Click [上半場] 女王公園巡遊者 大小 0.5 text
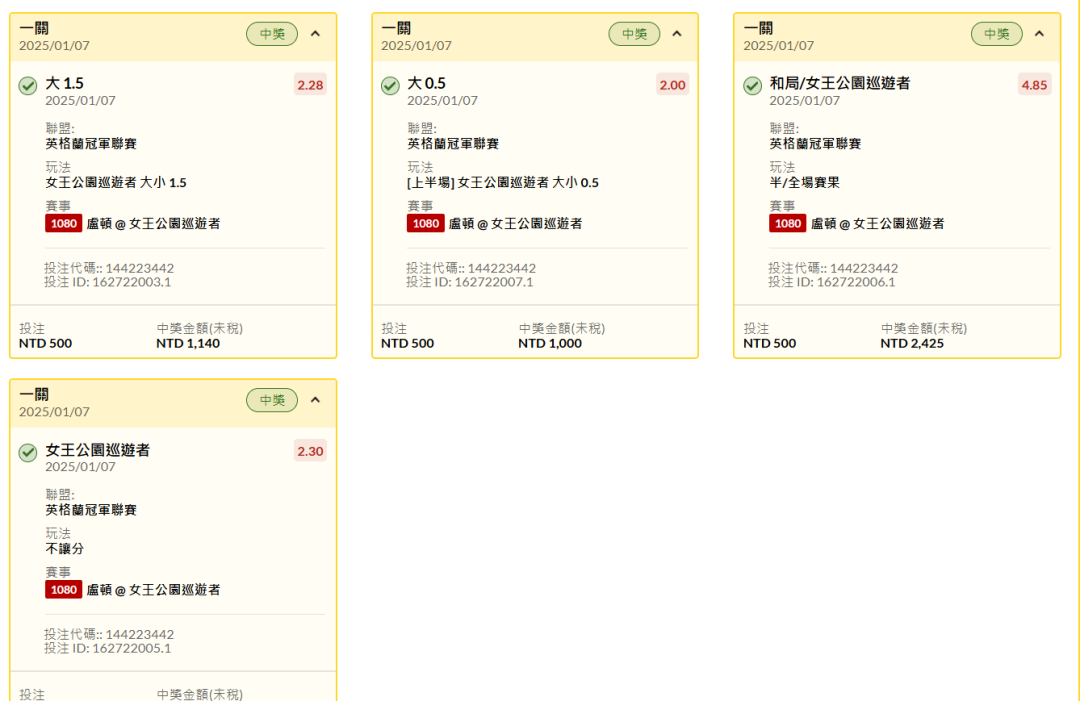Viewport: 1080px width, 701px height. [x=503, y=182]
